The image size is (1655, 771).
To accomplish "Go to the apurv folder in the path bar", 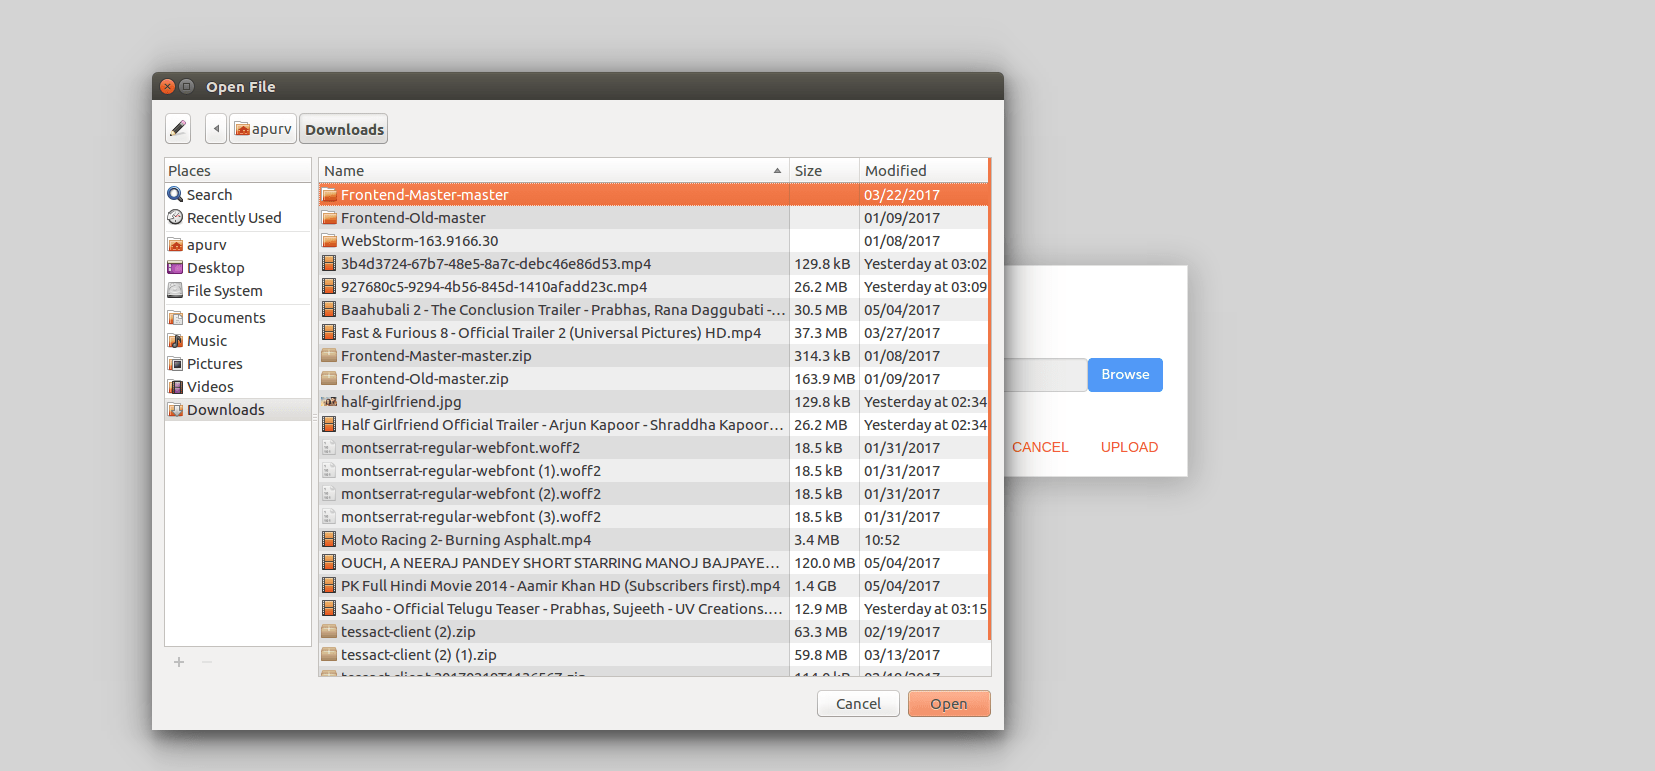I will (x=263, y=129).
